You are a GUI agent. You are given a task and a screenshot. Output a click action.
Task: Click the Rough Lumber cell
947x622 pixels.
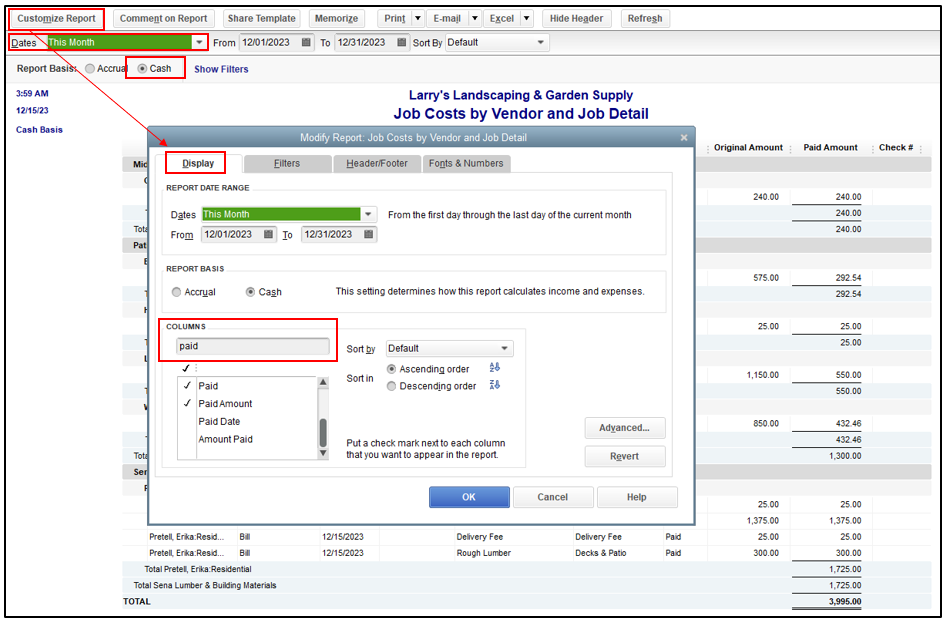(484, 553)
